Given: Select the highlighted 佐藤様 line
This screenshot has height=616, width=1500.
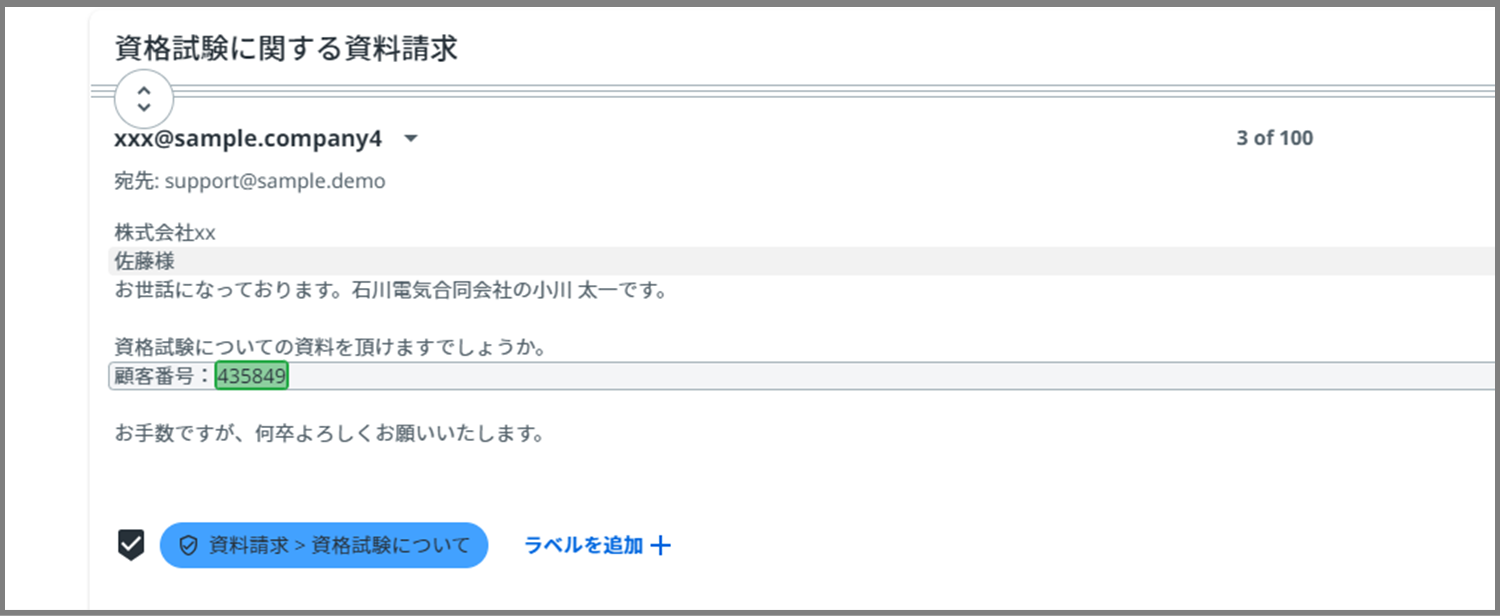Looking at the screenshot, I should click(x=802, y=261).
